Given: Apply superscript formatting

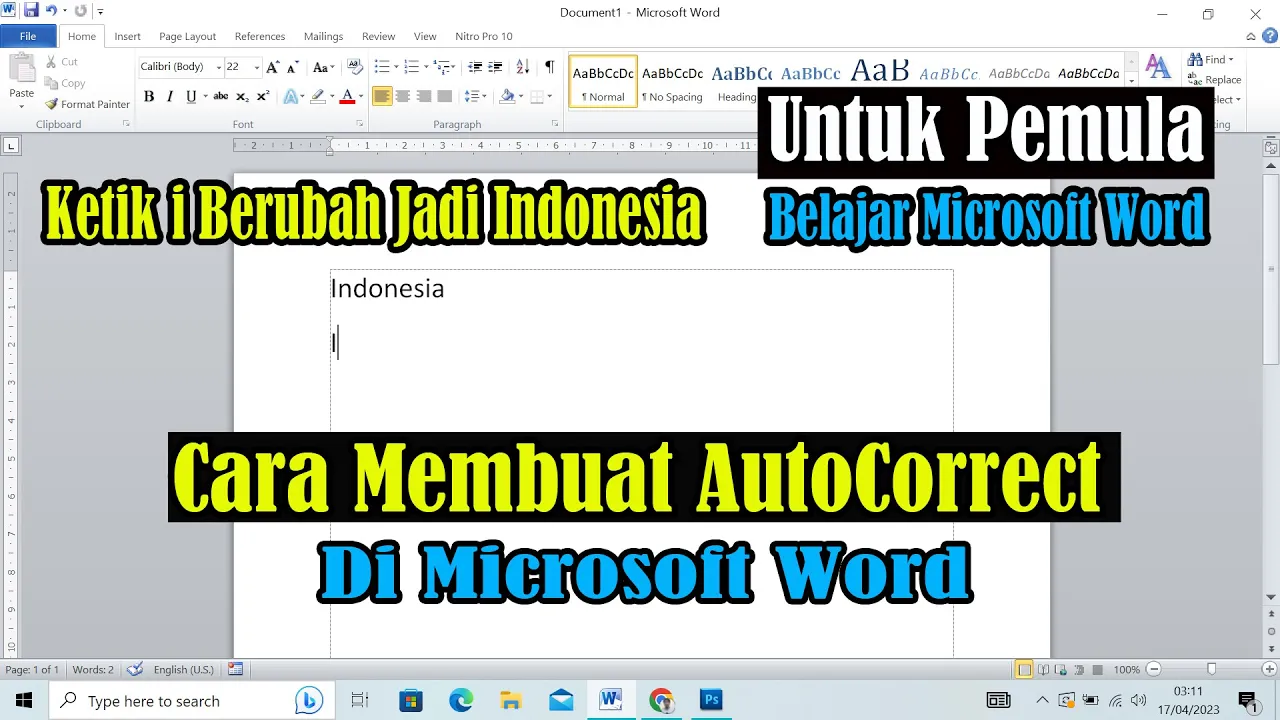Looking at the screenshot, I should coord(263,96).
